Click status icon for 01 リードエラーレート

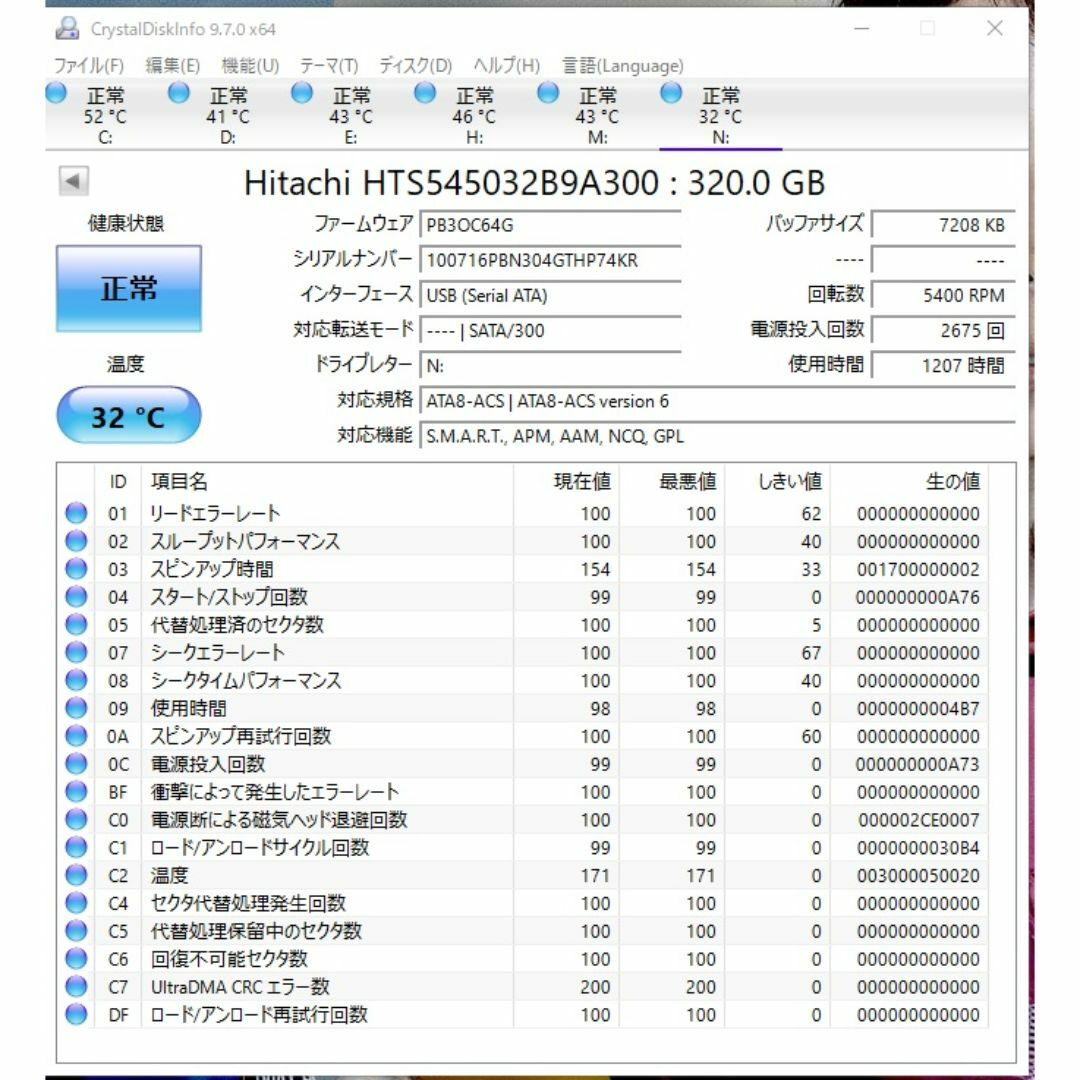pos(76,512)
